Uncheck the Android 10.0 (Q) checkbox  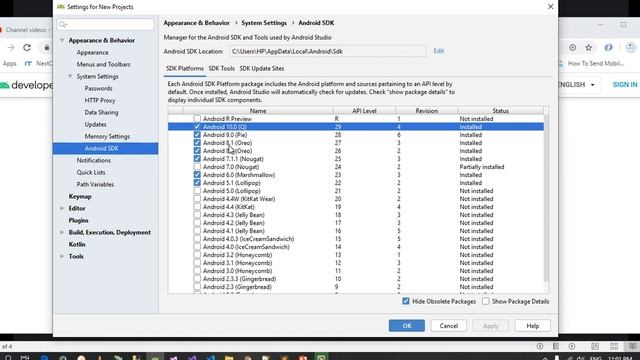[x=197, y=127]
